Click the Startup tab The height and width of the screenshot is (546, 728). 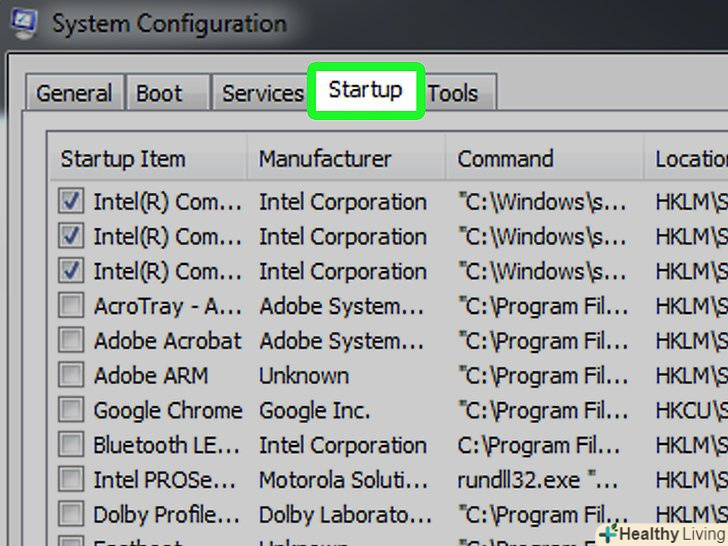365,90
